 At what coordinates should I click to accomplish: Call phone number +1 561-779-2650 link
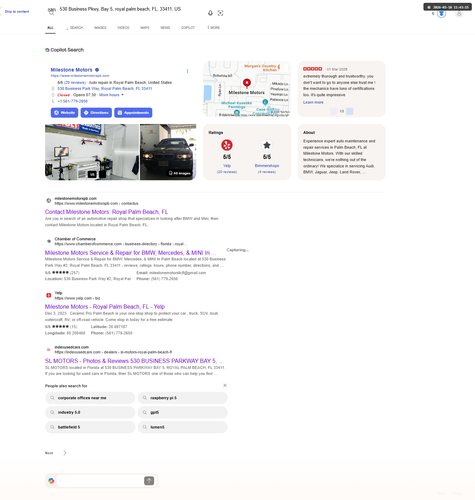(x=72, y=101)
